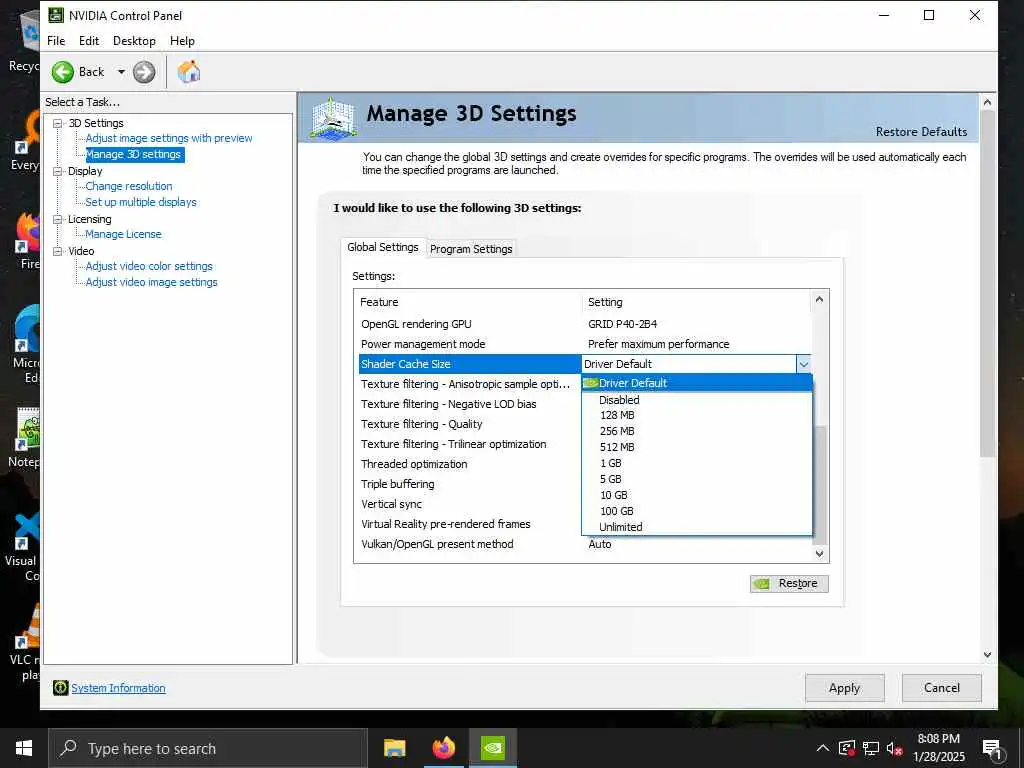
Task: Select 256 MB shader cache size
Action: pyautogui.click(x=696, y=431)
